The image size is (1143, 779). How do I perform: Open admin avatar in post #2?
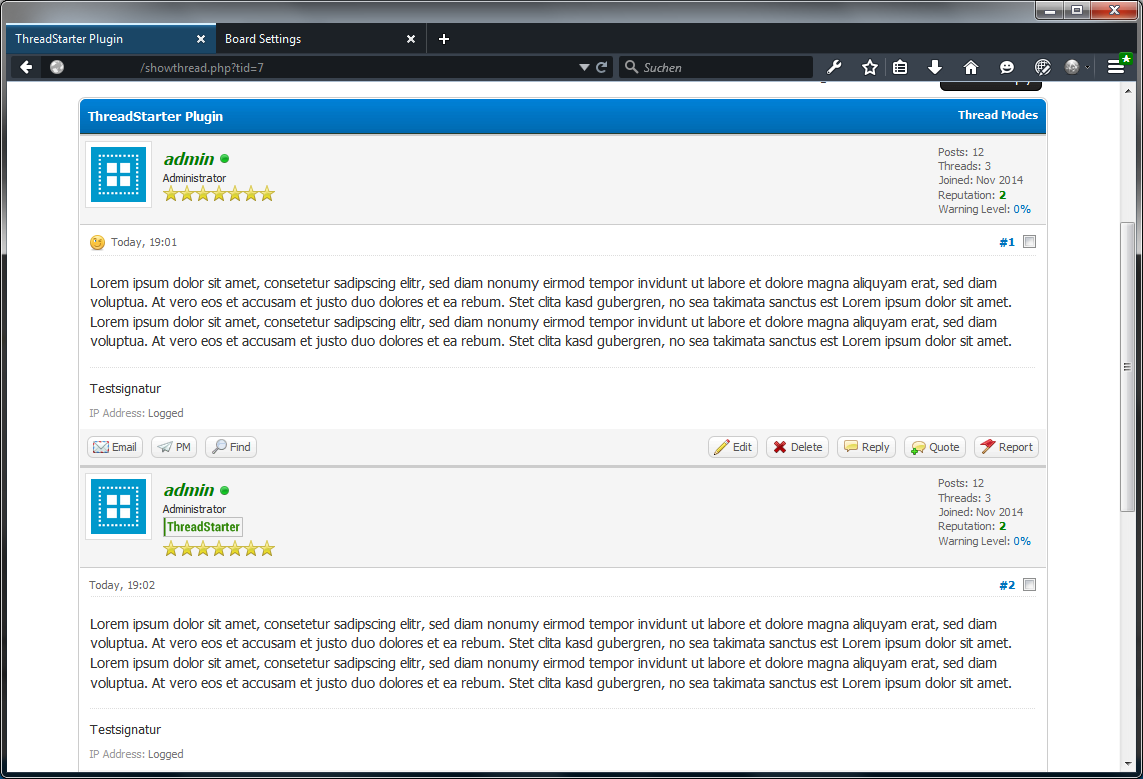(118, 506)
